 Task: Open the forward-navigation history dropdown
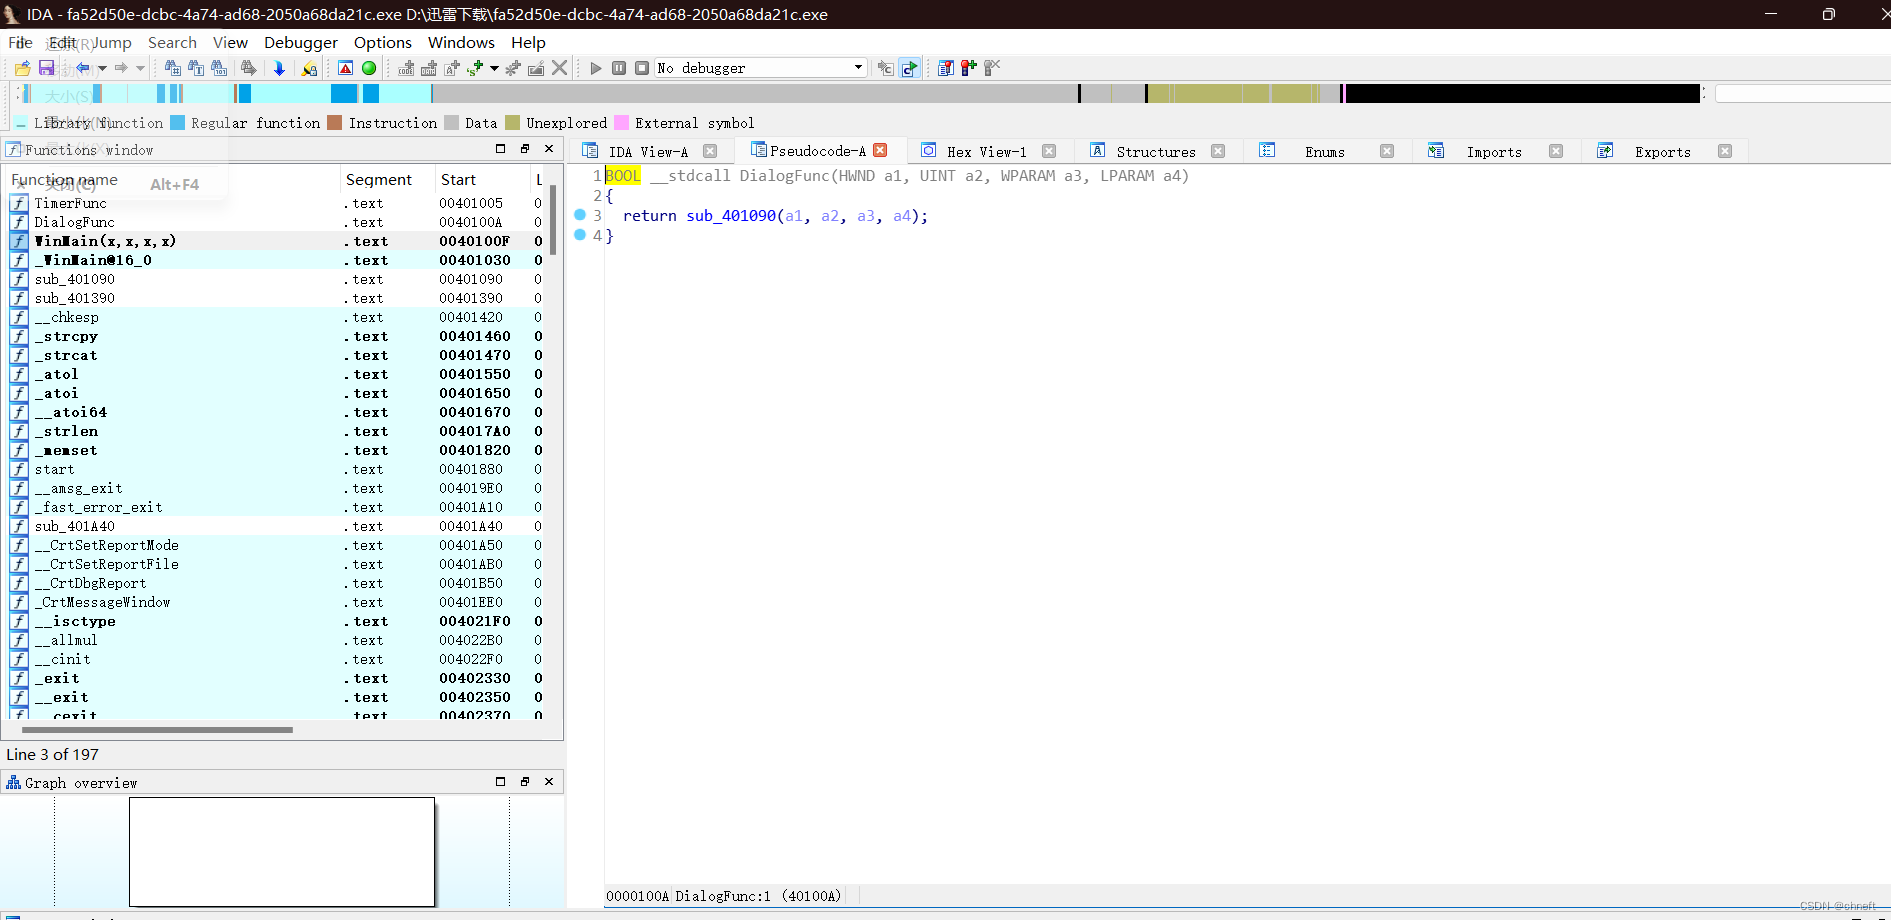click(140, 68)
